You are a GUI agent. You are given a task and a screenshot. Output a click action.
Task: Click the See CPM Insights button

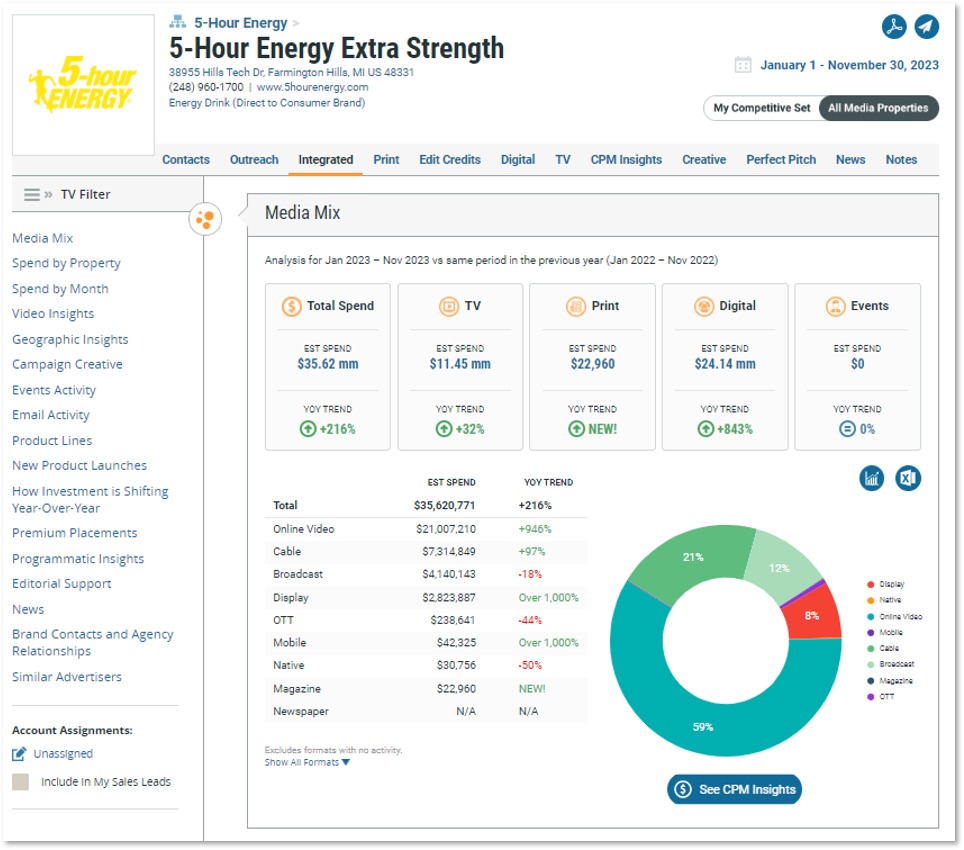(734, 789)
